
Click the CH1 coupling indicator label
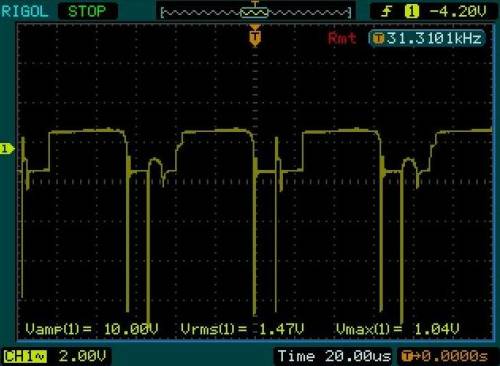point(25,357)
